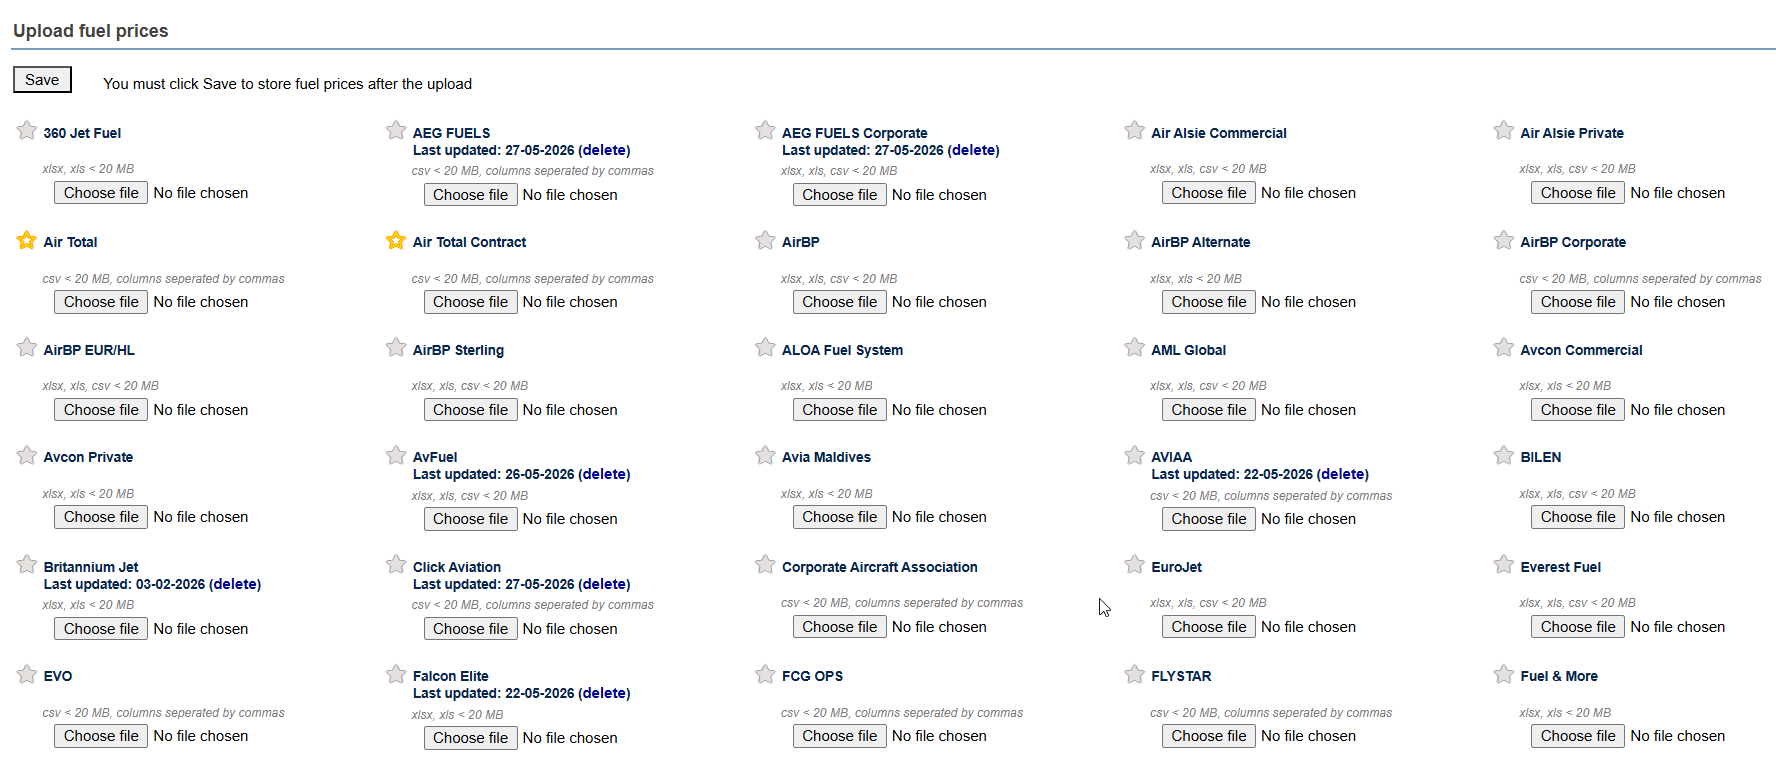The image size is (1776, 764).
Task: Delete the AEG FUELS last upload
Action: click(604, 150)
